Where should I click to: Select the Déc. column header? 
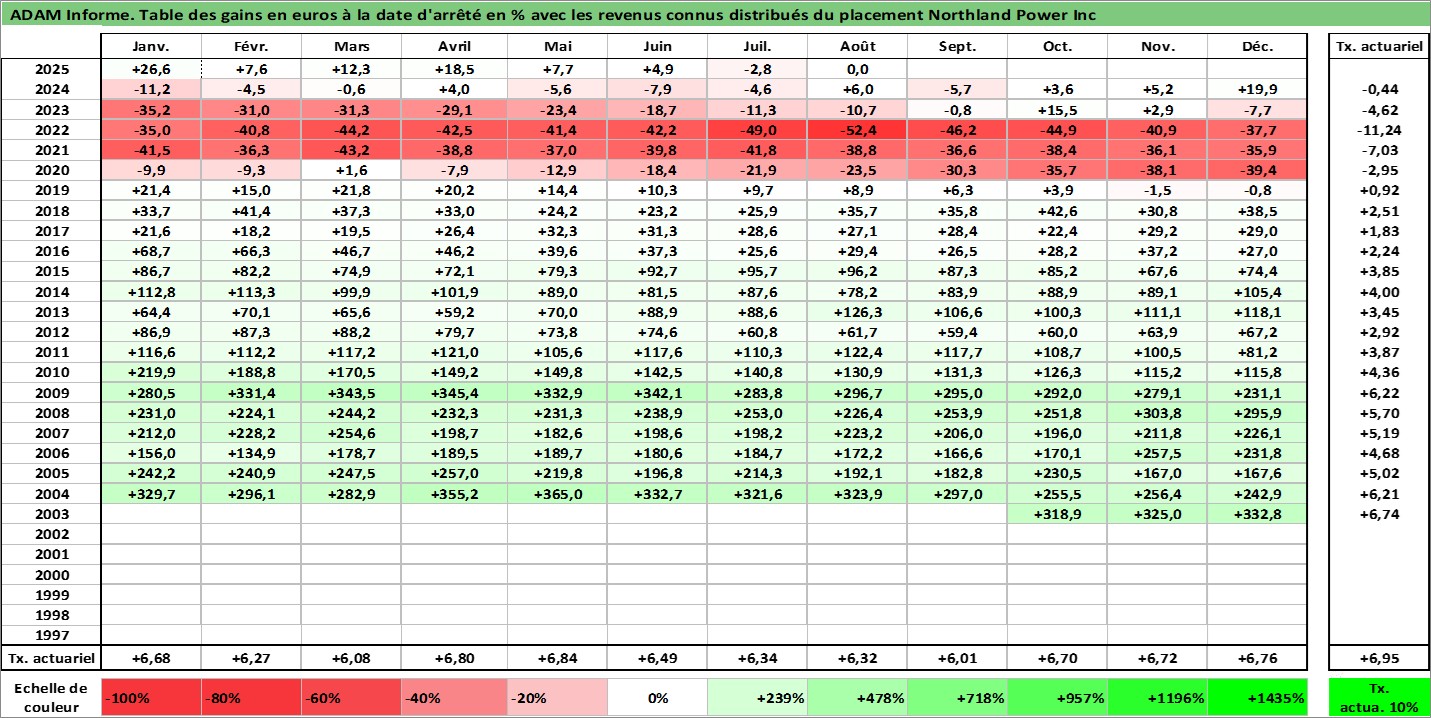[1257, 47]
